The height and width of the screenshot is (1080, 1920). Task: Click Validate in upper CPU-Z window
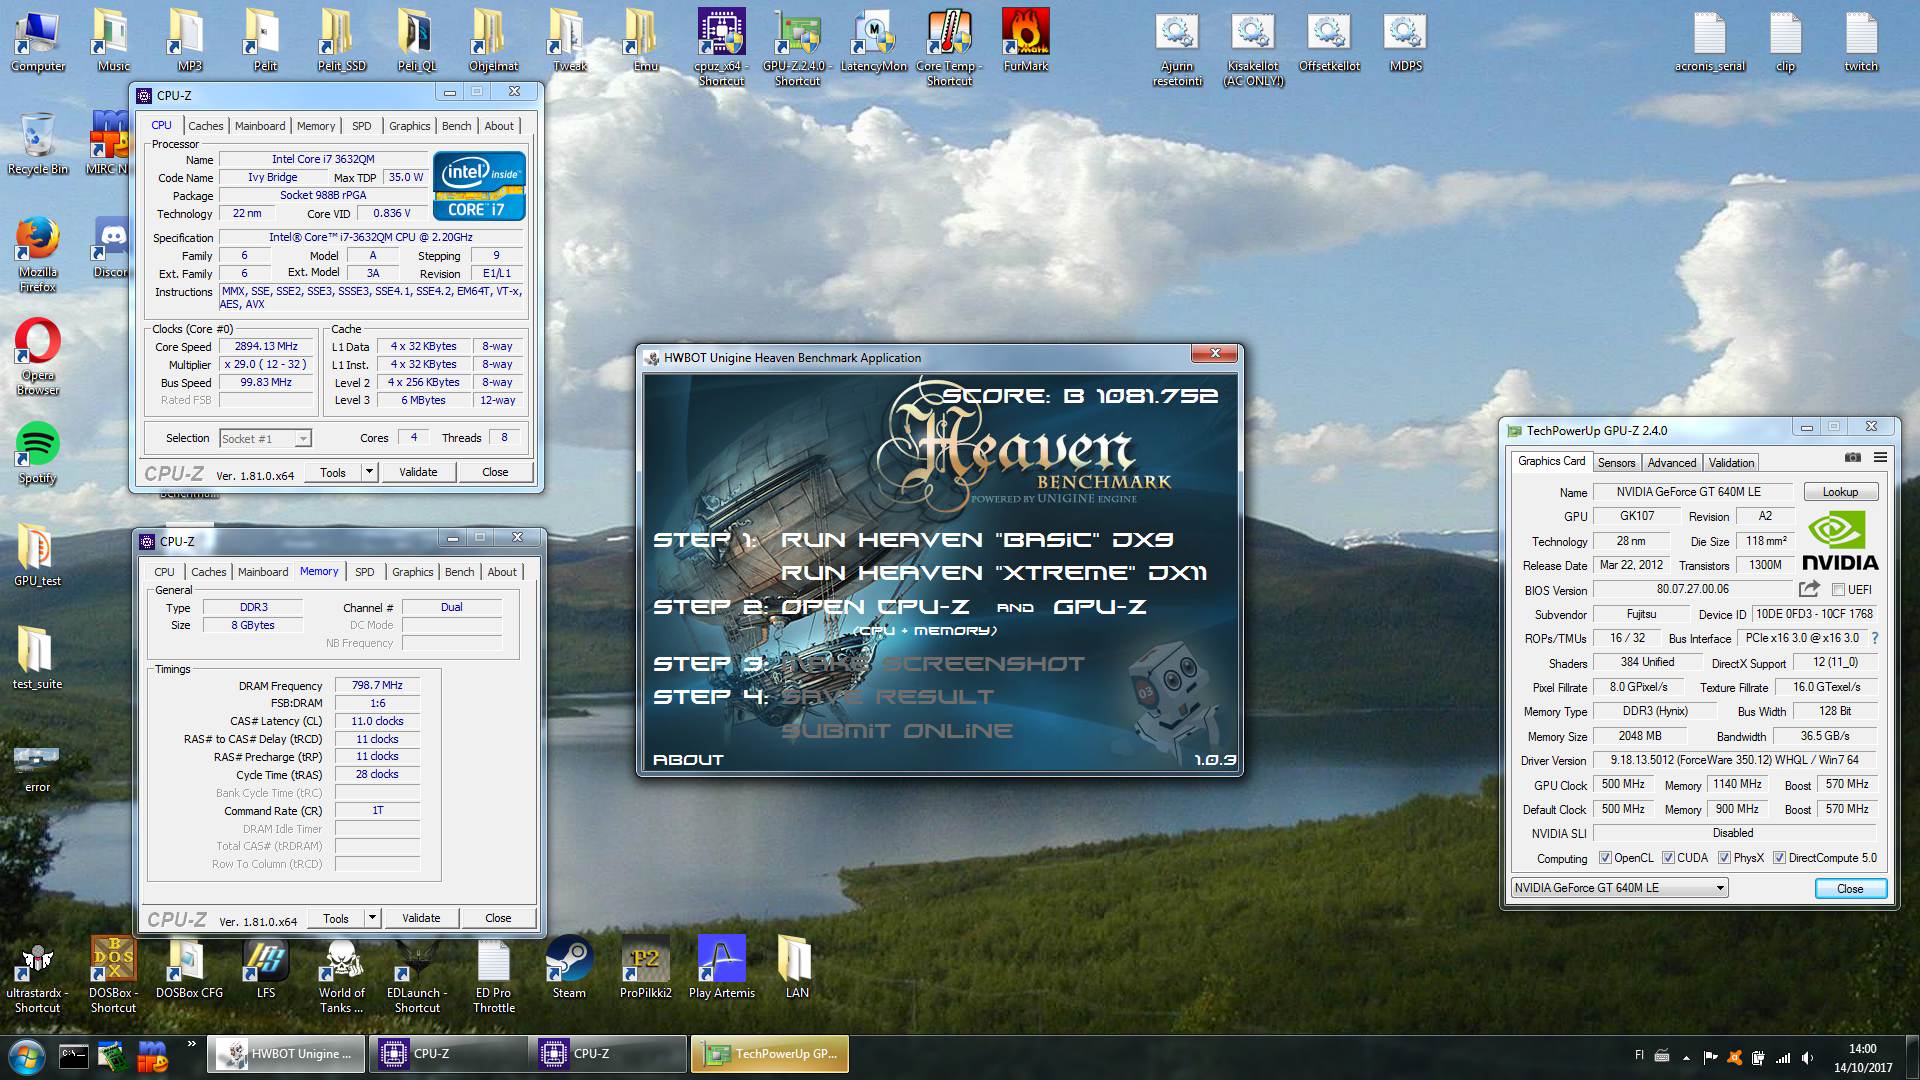[418, 472]
